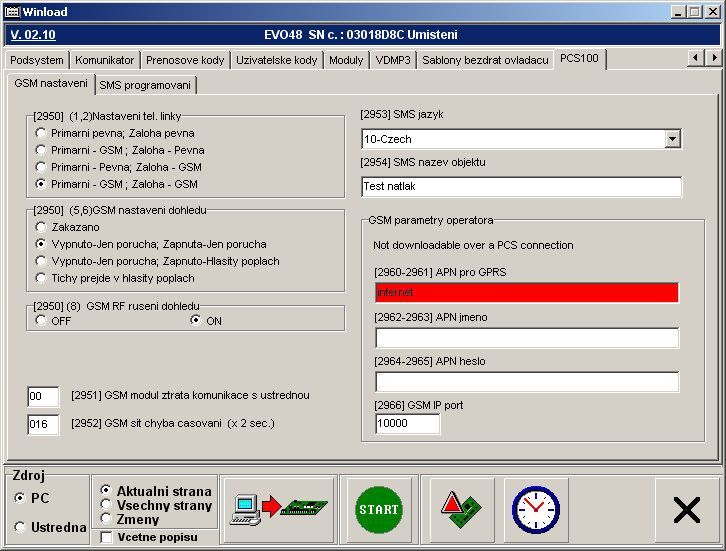Click the GSM IP port field
The width and height of the screenshot is (726, 551).
coord(407,424)
